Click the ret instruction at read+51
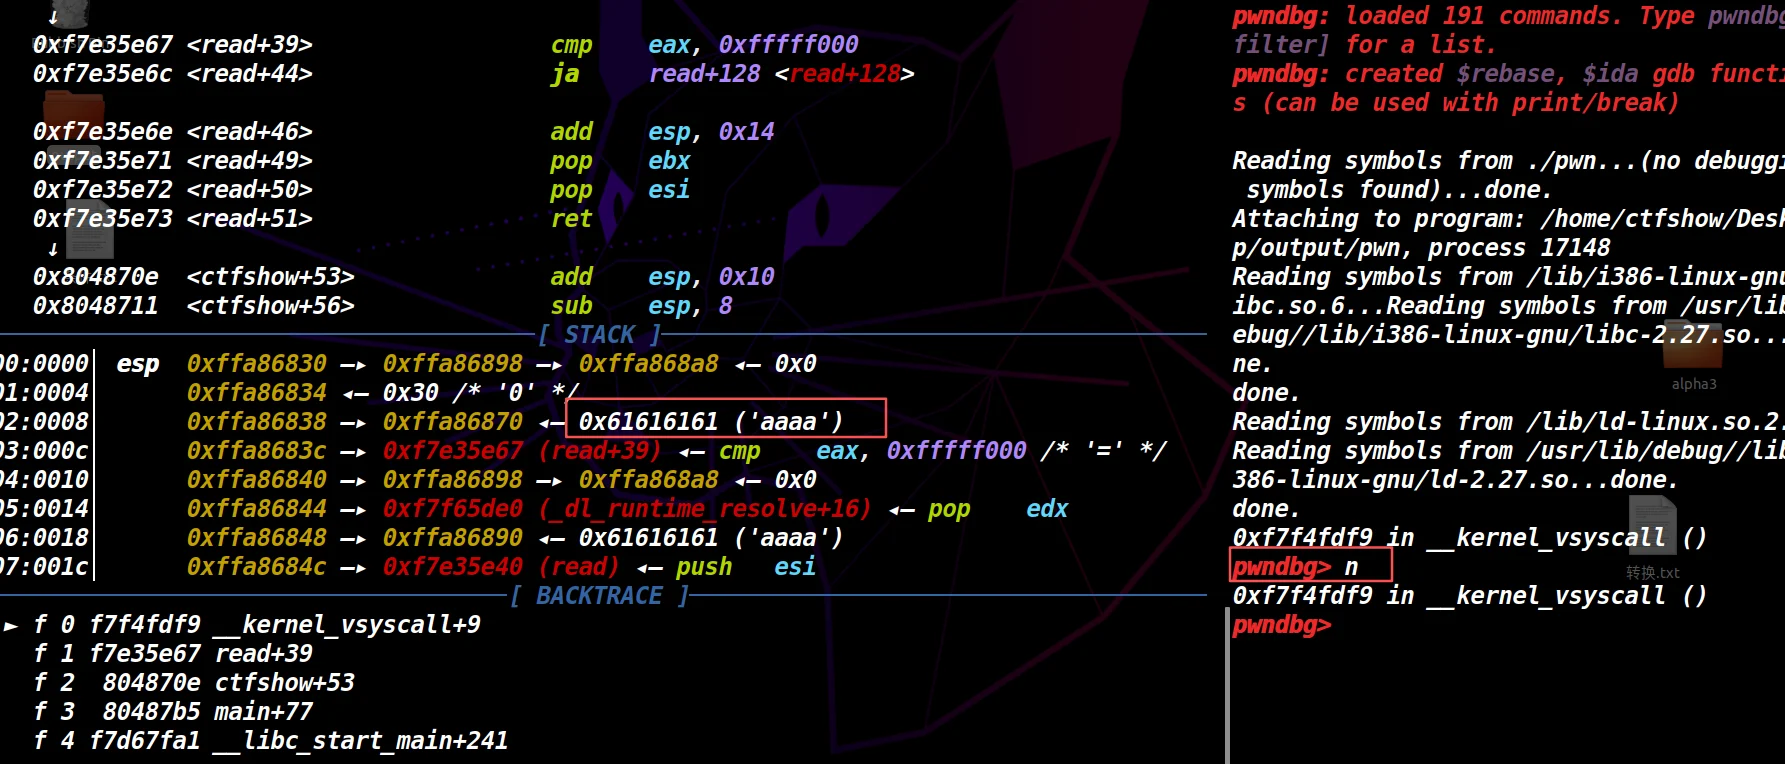 click(571, 219)
